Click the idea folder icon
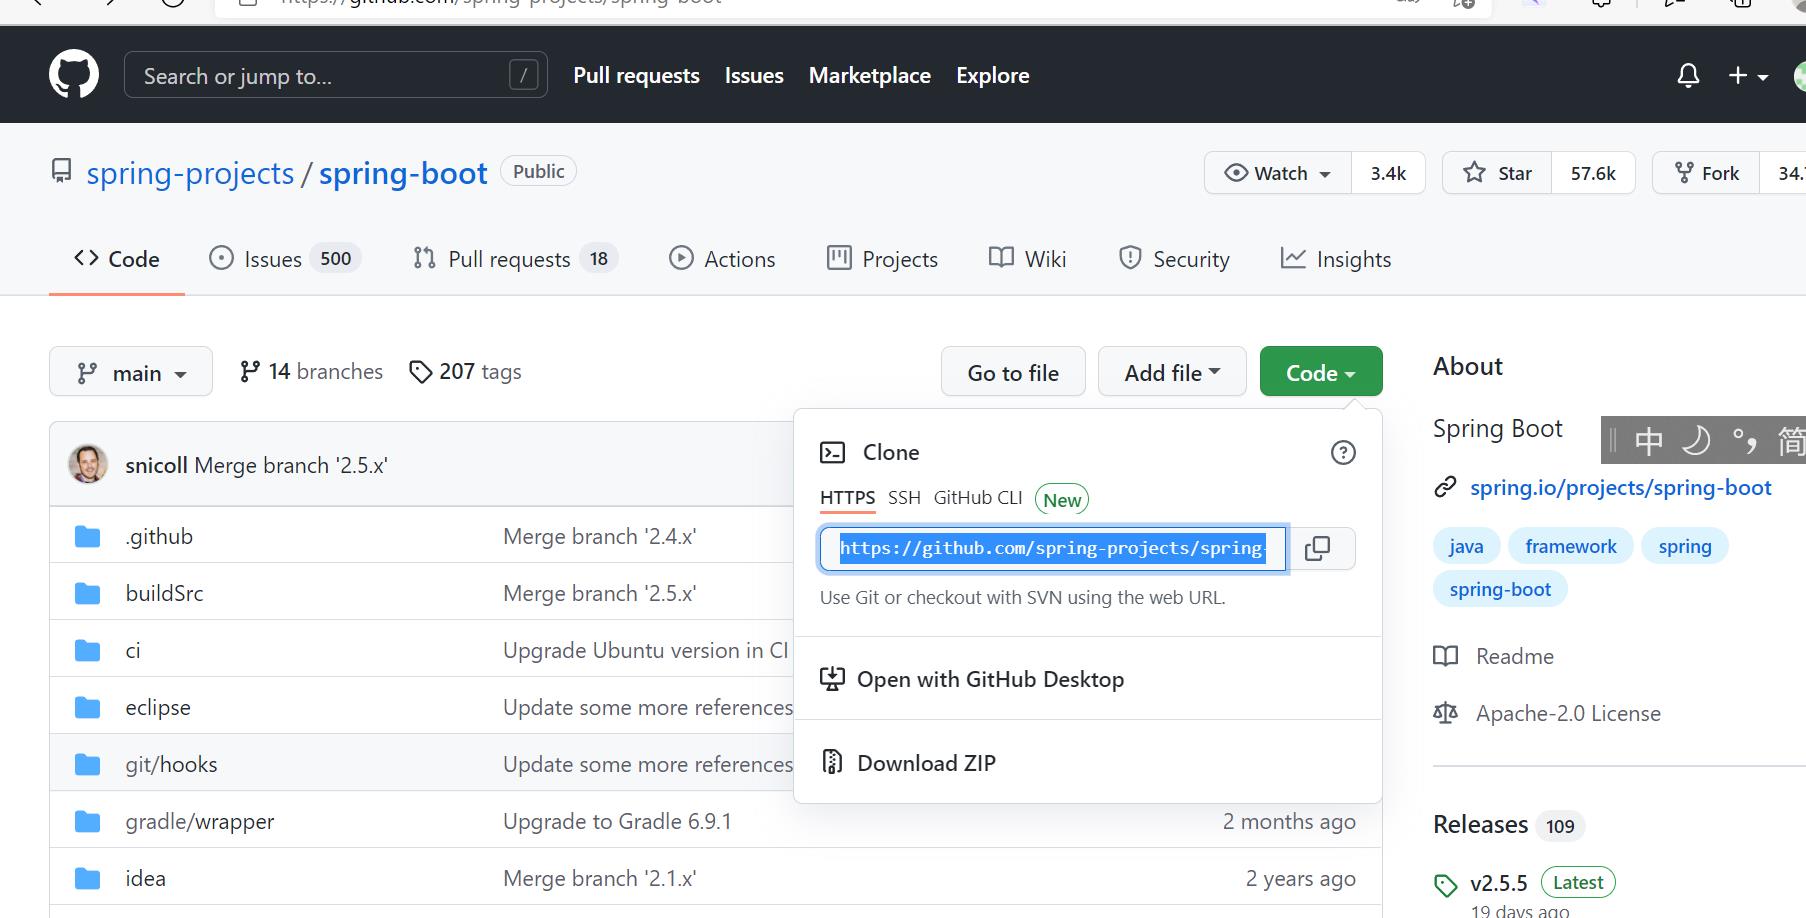Viewport: 1806px width, 918px height. tap(88, 879)
